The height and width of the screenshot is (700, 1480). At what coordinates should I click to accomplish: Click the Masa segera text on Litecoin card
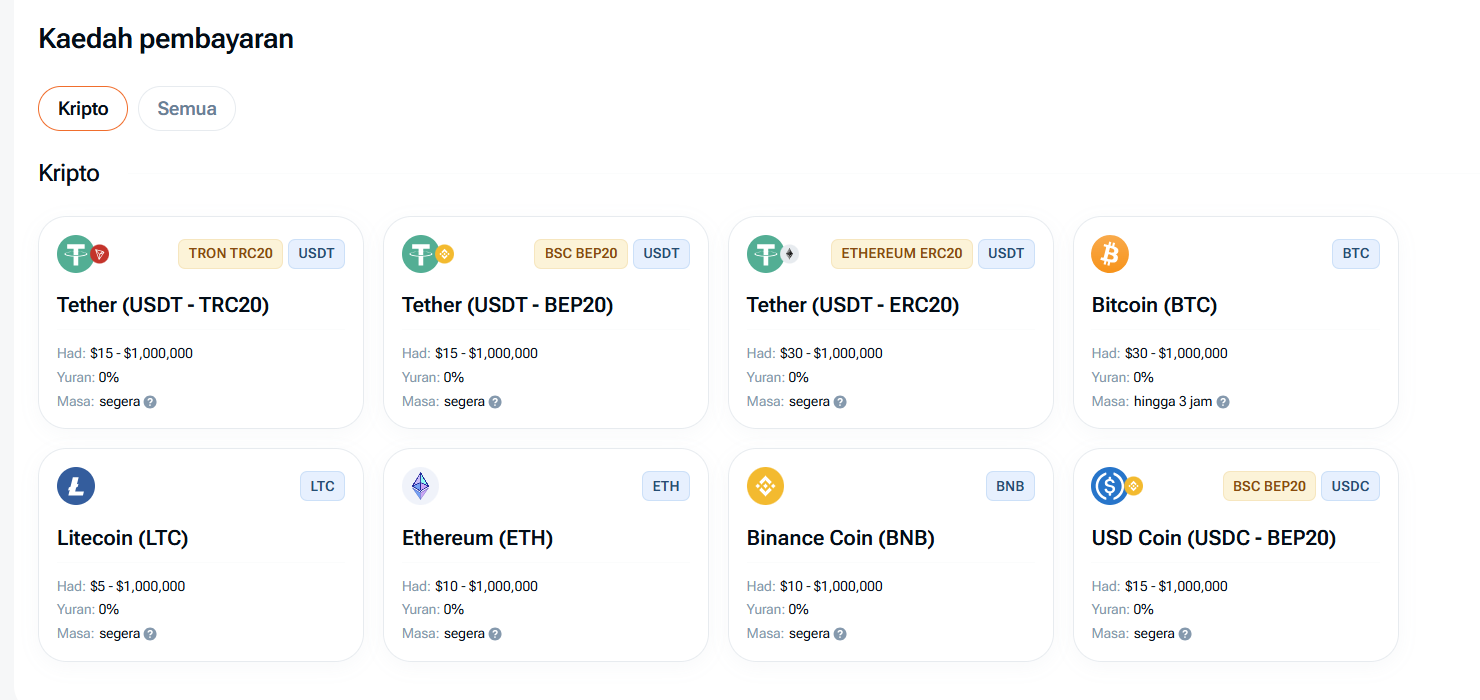pyautogui.click(x=98, y=634)
